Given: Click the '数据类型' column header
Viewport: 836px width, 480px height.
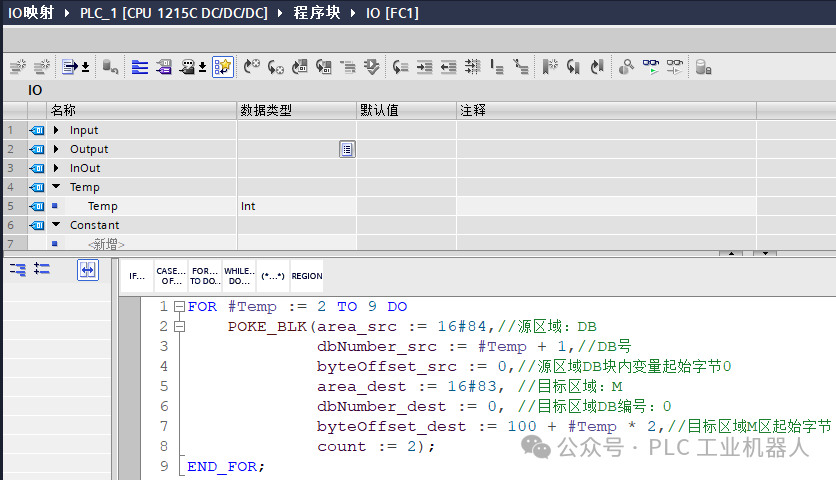Looking at the screenshot, I should tap(296, 110).
